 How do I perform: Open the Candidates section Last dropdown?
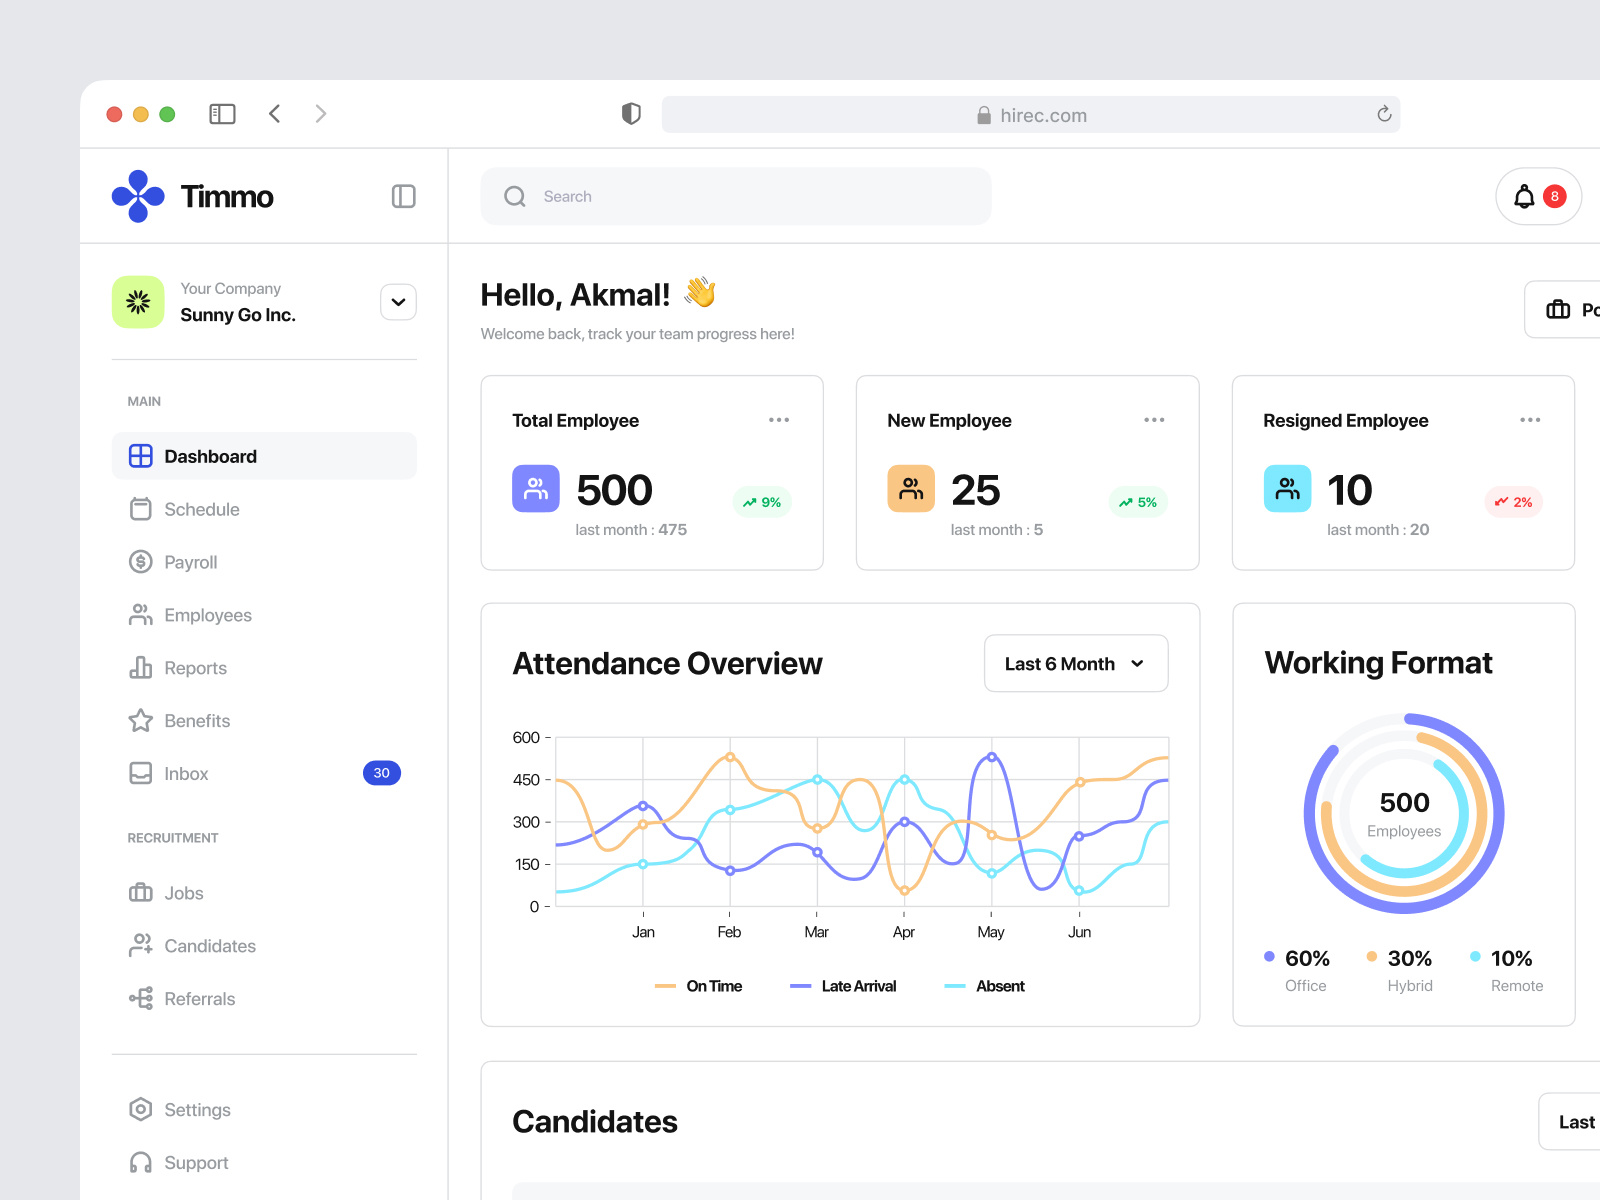(1569, 1122)
